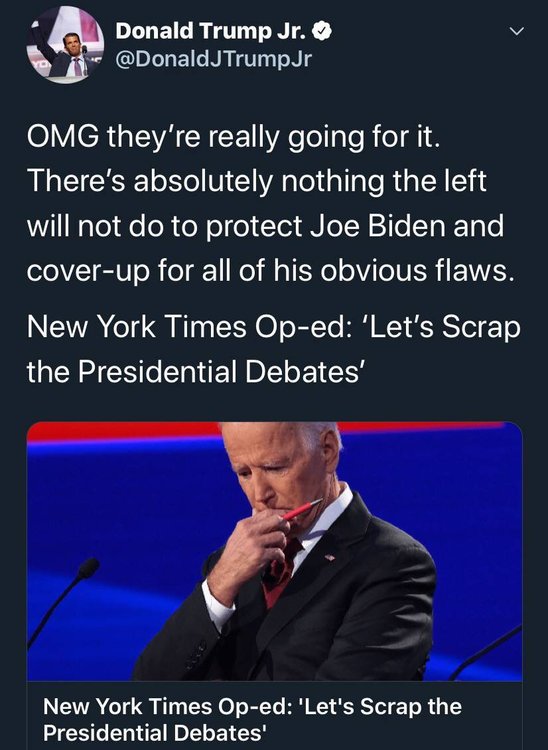Viewport: 548px width, 750px height.
Task: Click the tweet line 'There's absolutely nothing the left'
Action: (x=257, y=181)
